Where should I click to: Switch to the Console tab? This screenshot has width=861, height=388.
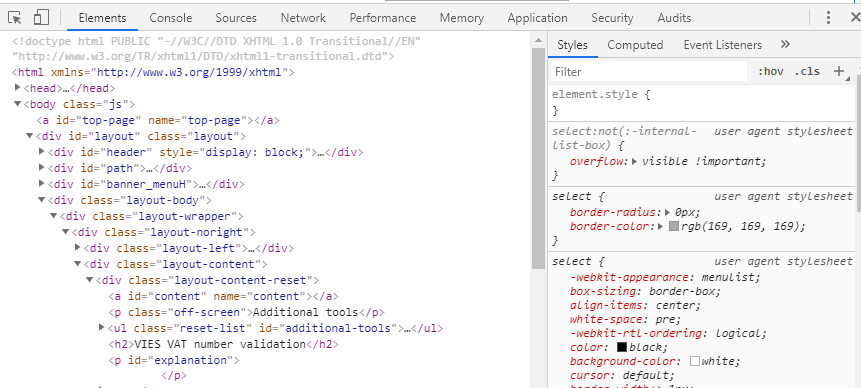point(171,18)
